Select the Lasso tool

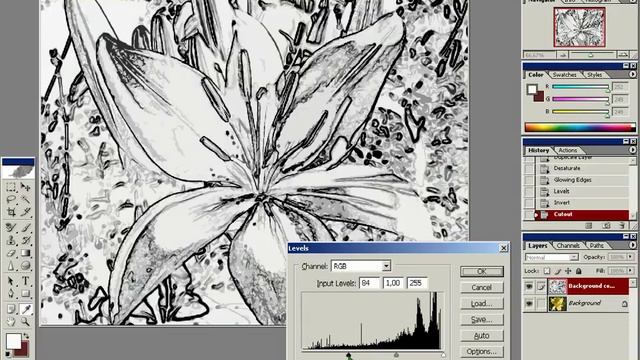(x=11, y=199)
